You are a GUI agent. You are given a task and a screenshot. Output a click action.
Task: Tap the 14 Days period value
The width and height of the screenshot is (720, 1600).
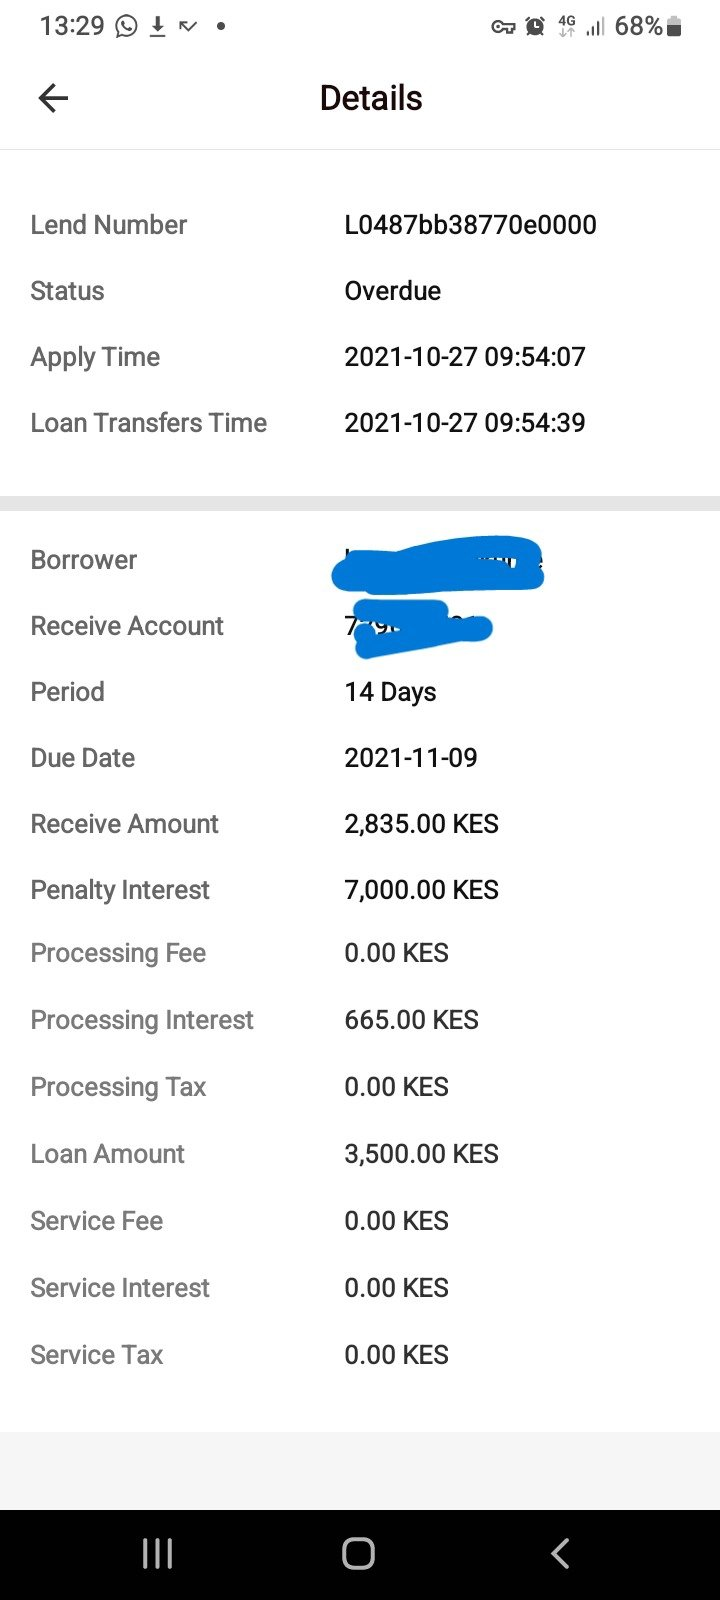click(x=390, y=692)
